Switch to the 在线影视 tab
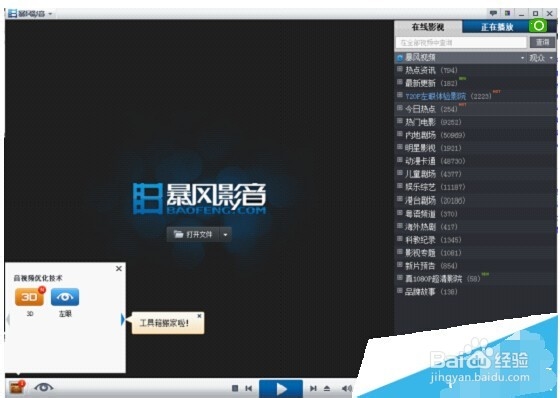 click(x=428, y=27)
